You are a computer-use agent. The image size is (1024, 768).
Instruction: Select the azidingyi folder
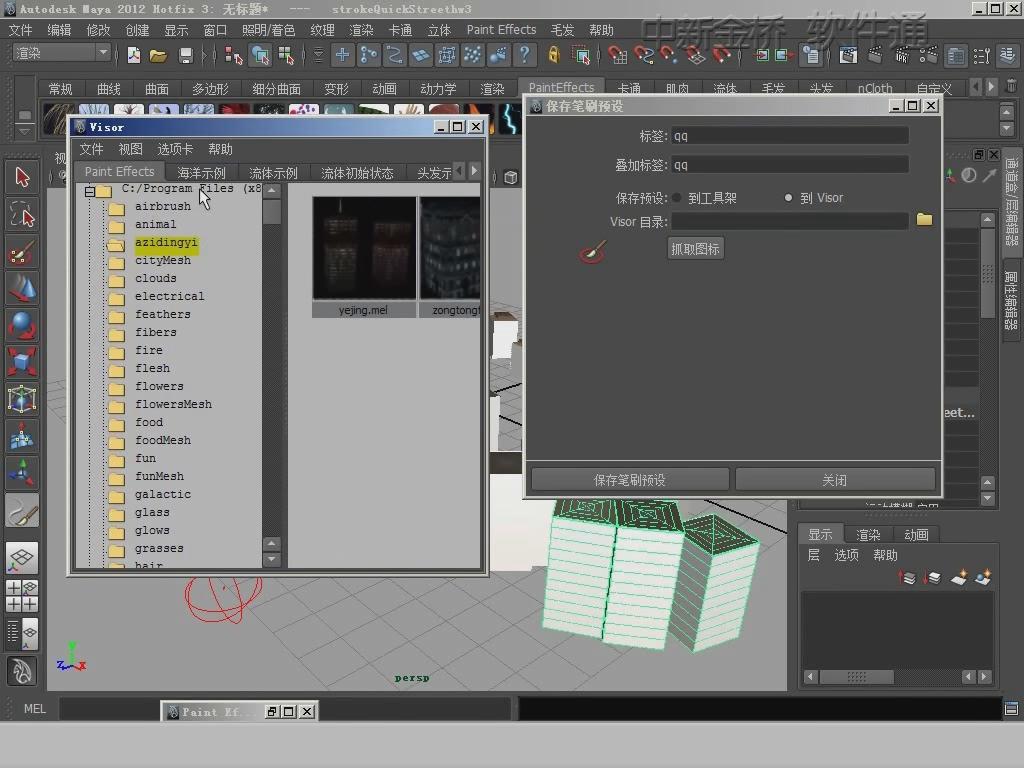point(166,242)
